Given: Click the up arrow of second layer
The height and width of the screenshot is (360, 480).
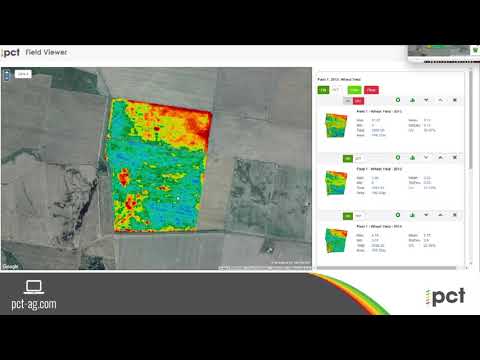Looking at the screenshot, I should [440, 157].
